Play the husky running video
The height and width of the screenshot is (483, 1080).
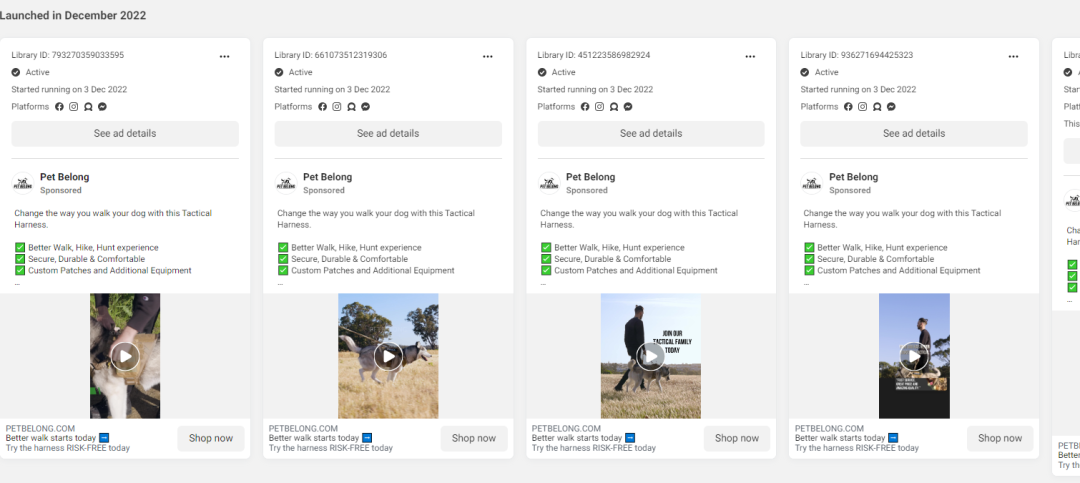click(x=388, y=356)
